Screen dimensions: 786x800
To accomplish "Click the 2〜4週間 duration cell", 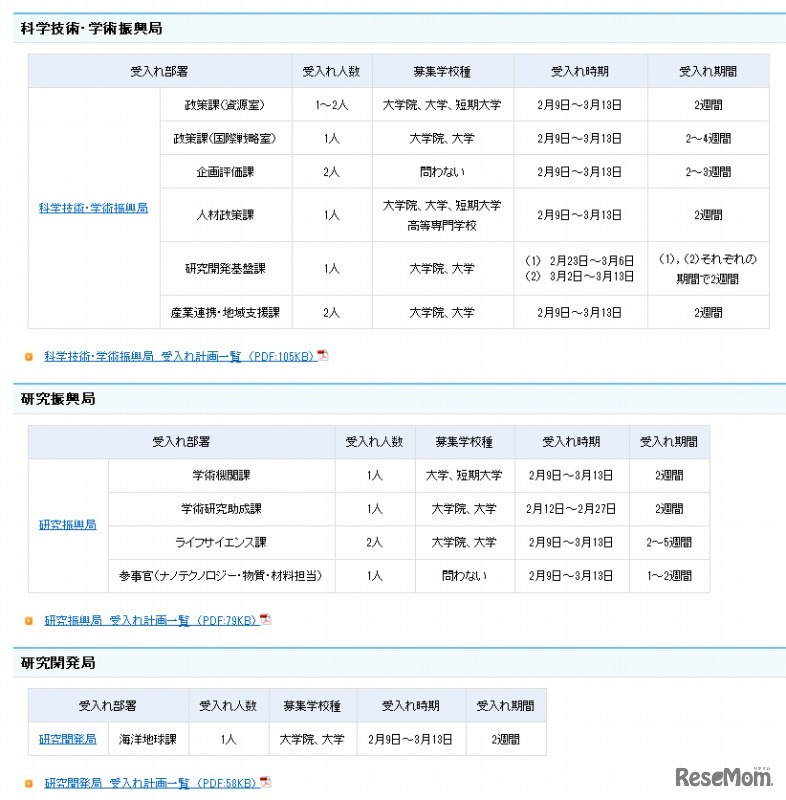I will (708, 138).
